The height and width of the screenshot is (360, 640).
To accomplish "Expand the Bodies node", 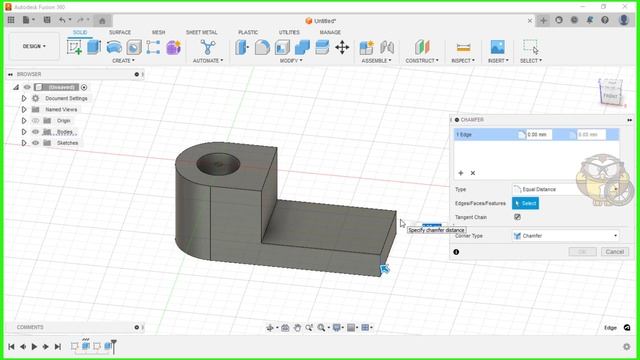I will tap(24, 132).
